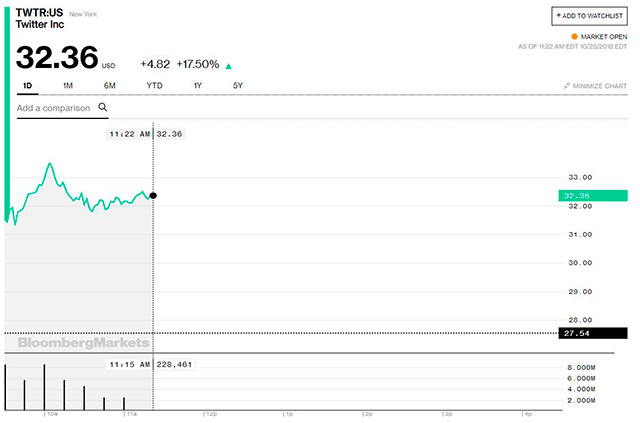Click the 30.00 price axis label
Viewport: 640px width, 423px height.
(580, 263)
